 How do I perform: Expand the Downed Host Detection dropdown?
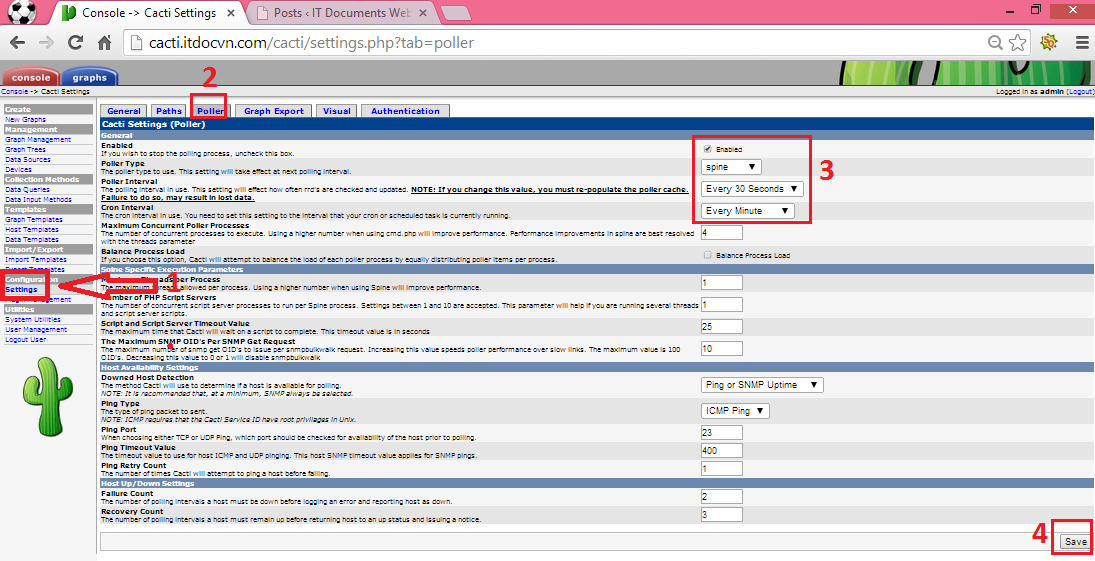[762, 385]
